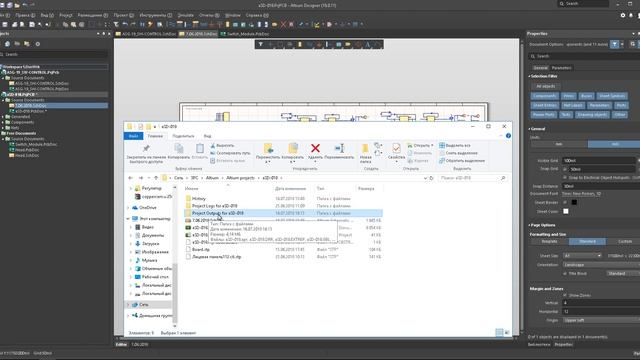Open Simulate menu in Altium
The width and height of the screenshot is (640, 360).
click(185, 15)
